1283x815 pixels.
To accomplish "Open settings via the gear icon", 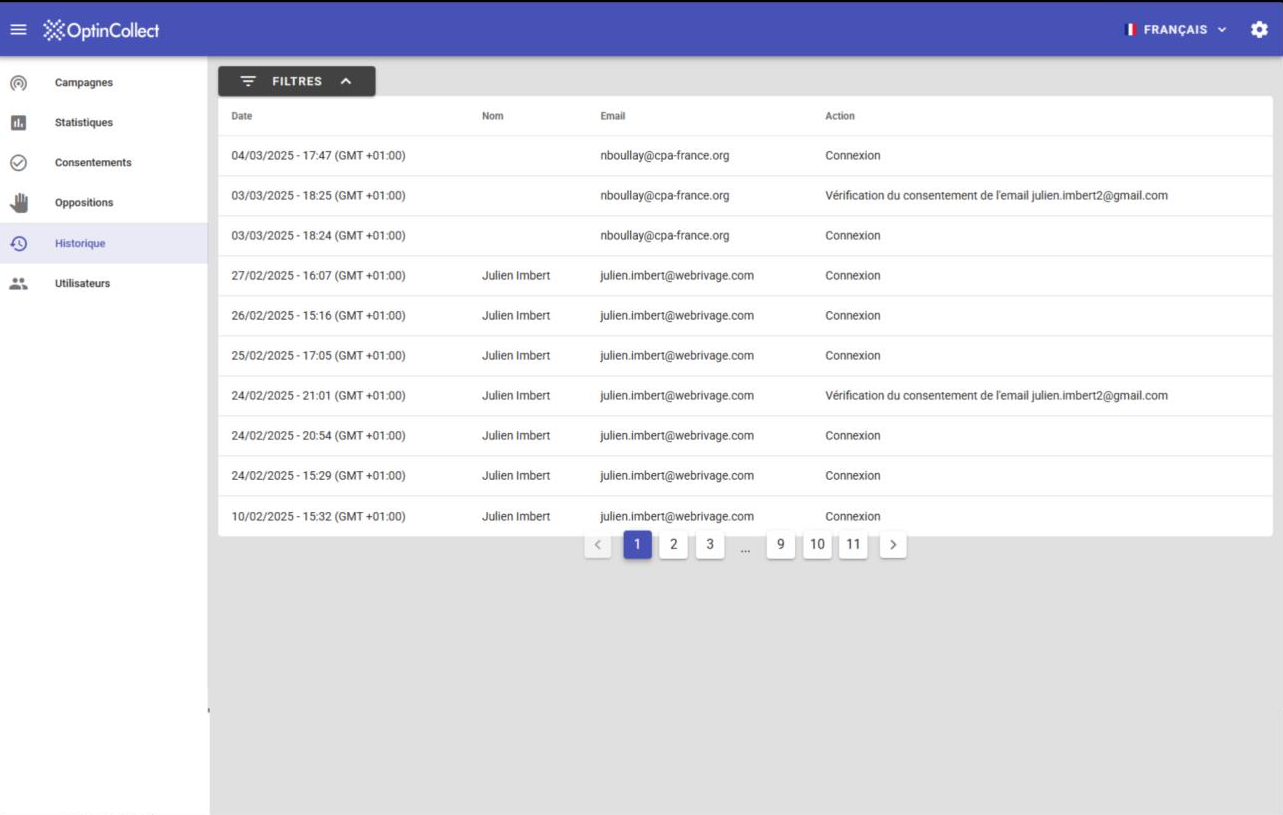I will 1259,30.
